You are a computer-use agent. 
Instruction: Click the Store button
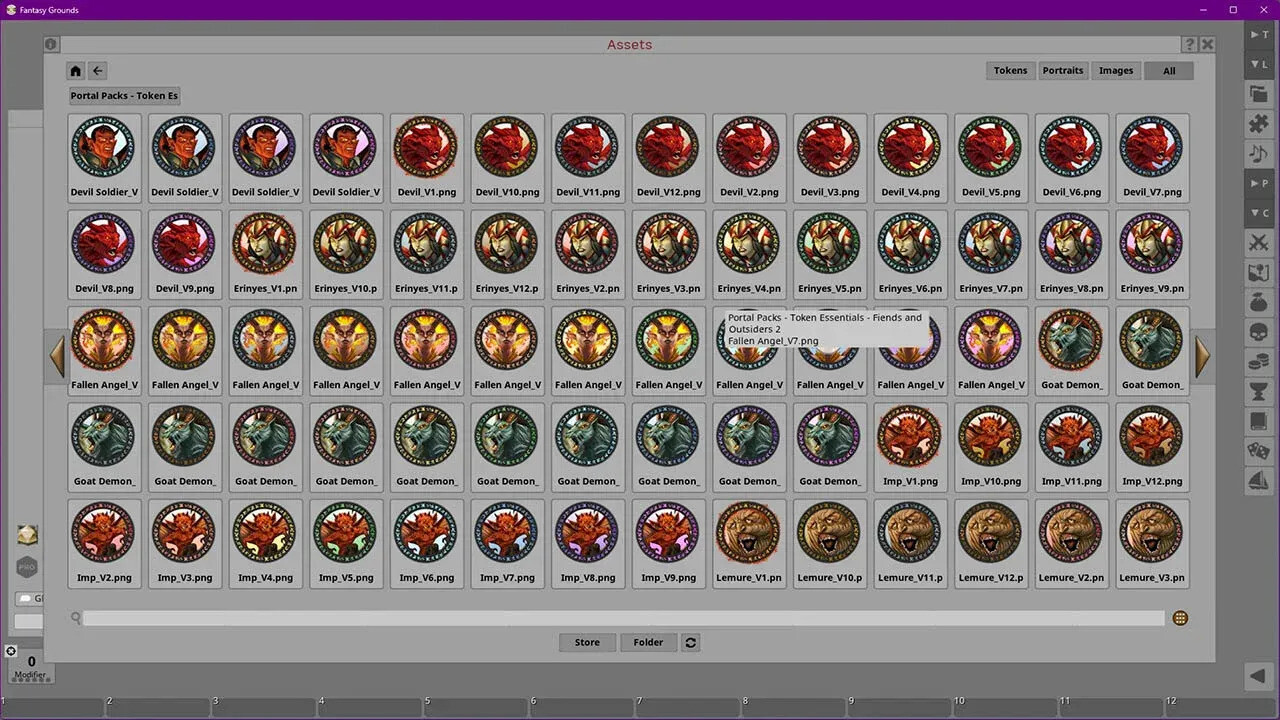coord(587,642)
